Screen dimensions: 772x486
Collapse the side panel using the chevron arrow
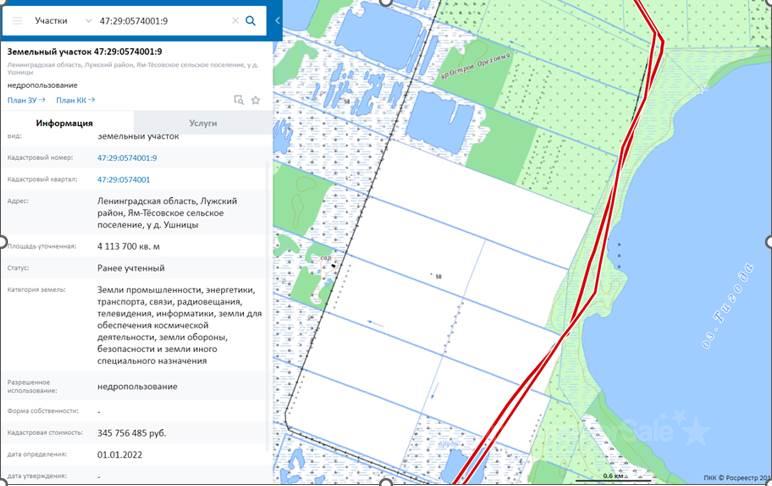[x=277, y=19]
